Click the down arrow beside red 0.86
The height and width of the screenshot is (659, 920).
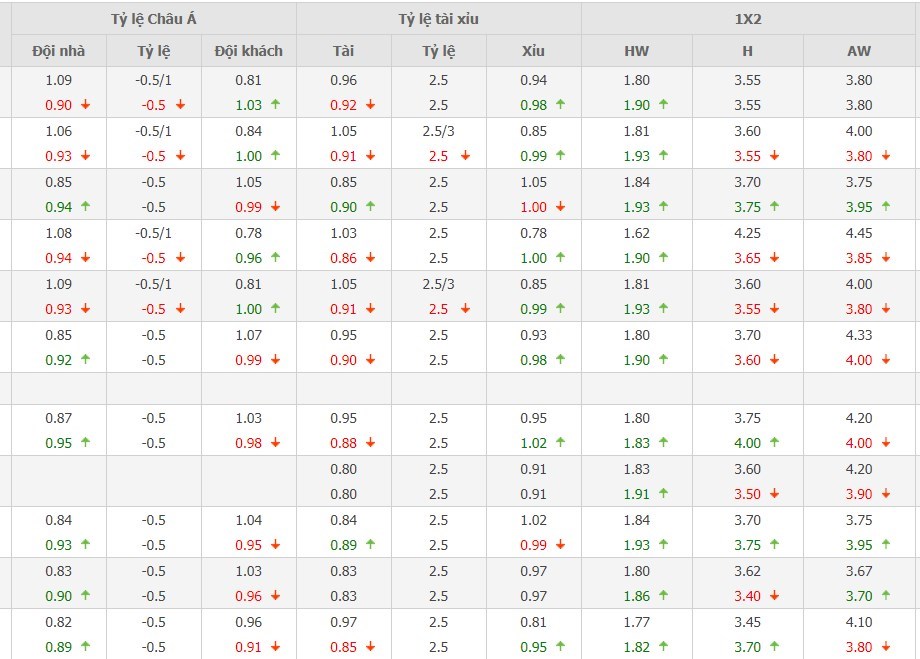coord(370,258)
